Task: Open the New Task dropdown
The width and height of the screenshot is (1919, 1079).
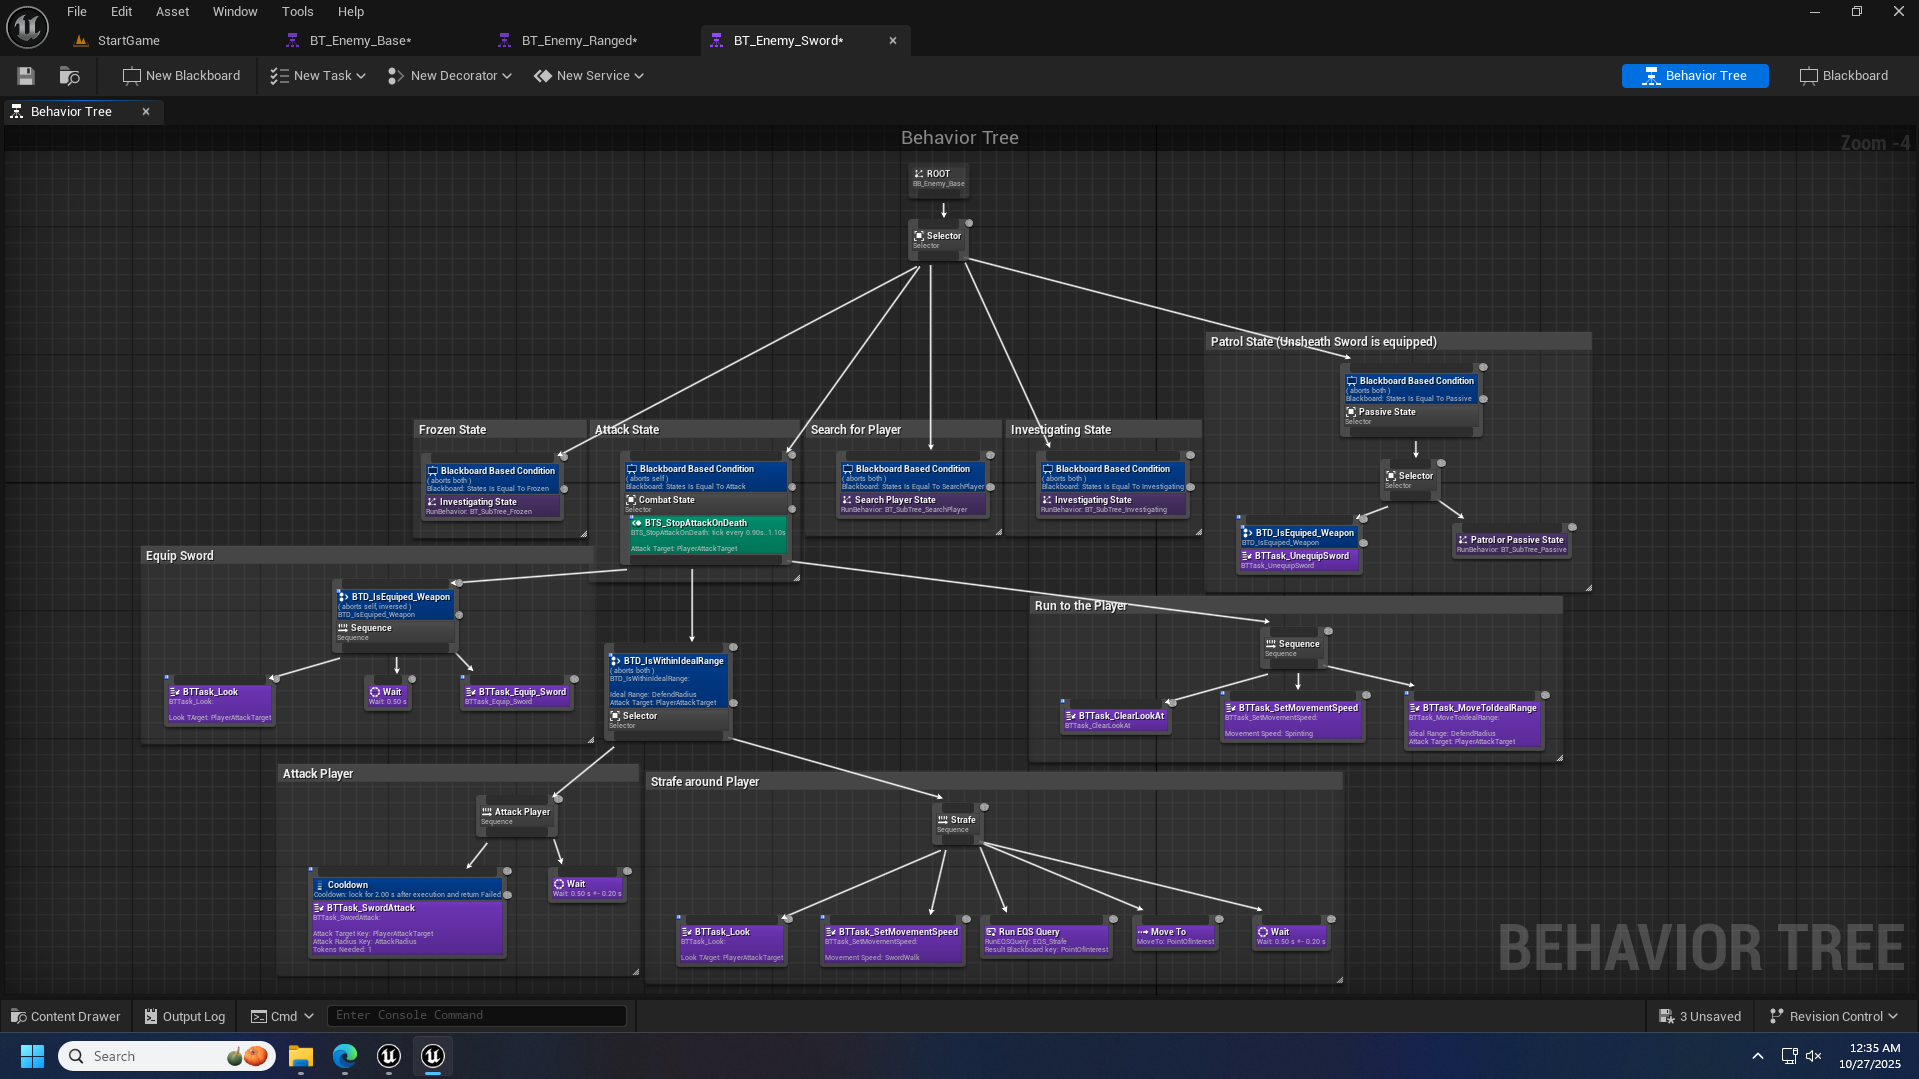Action: (x=318, y=76)
